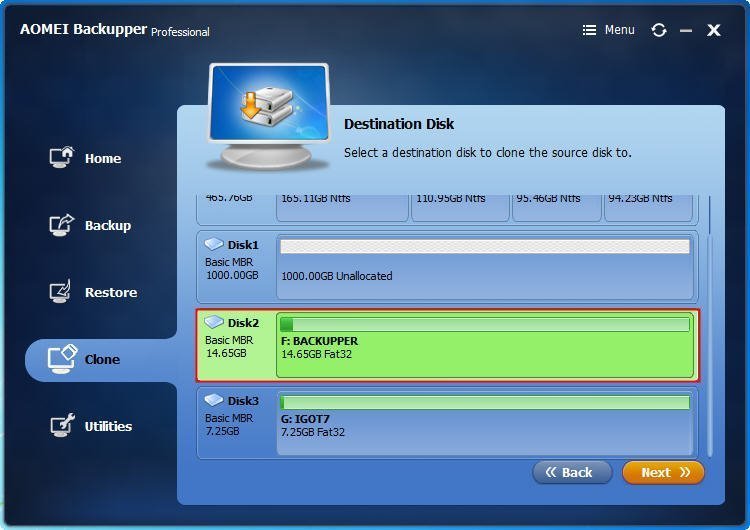Click the F: BACKUPPER usage bar
The image size is (750, 530).
[485, 325]
